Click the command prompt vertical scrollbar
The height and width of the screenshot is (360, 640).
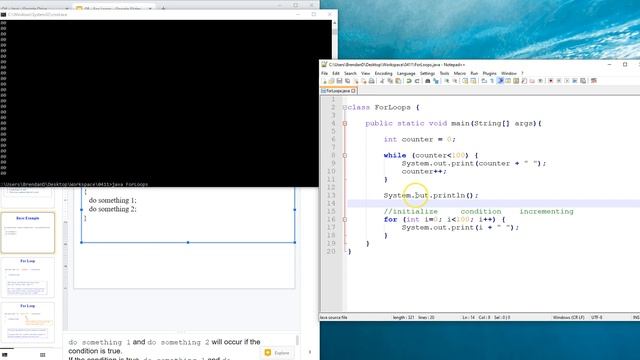[x=335, y=102]
